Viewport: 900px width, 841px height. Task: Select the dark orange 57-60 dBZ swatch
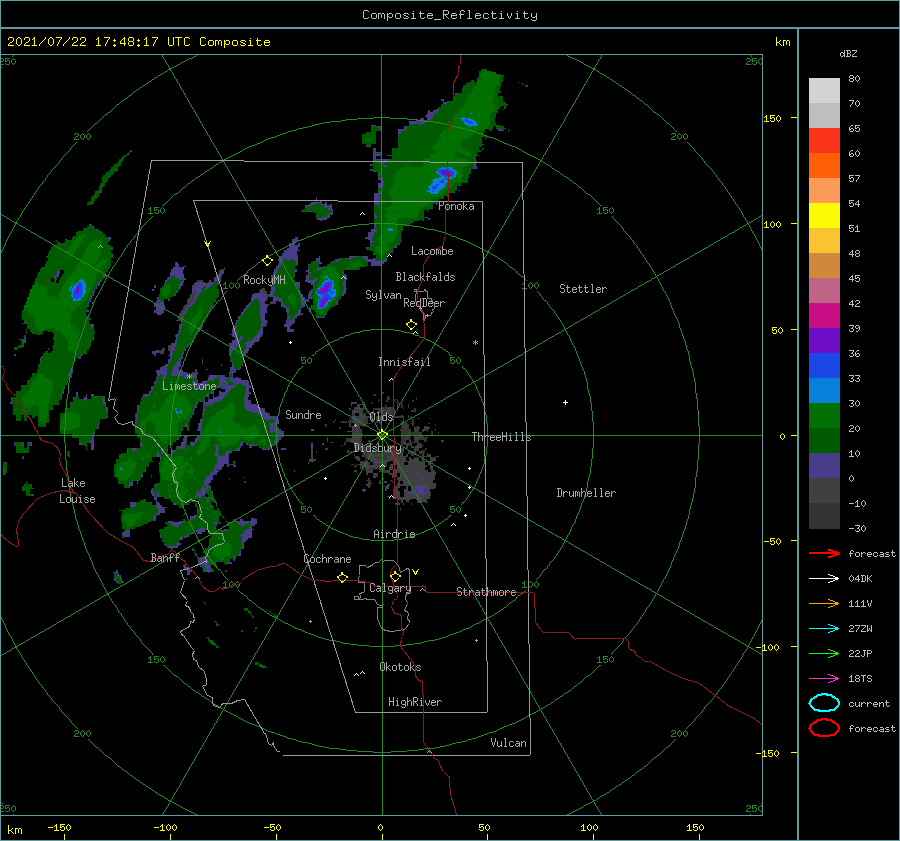coord(824,166)
